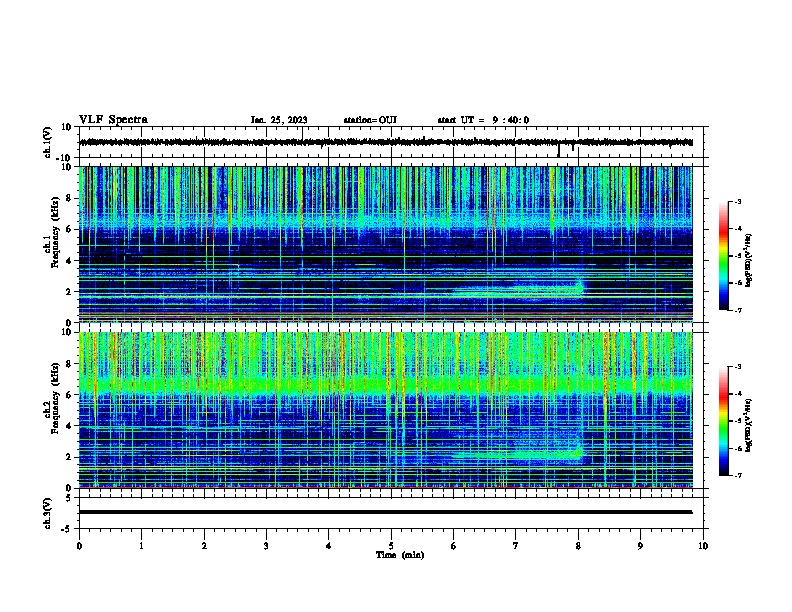This screenshot has height=612, width=792.
Task: Click the "-7" label on ch.2 colorbar
Action: (x=737, y=475)
